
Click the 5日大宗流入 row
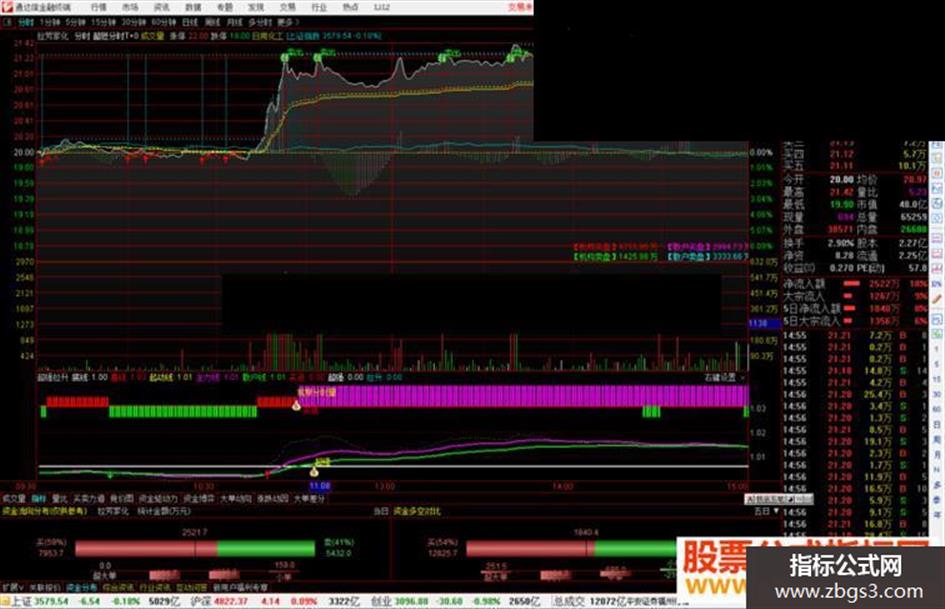click(x=855, y=321)
